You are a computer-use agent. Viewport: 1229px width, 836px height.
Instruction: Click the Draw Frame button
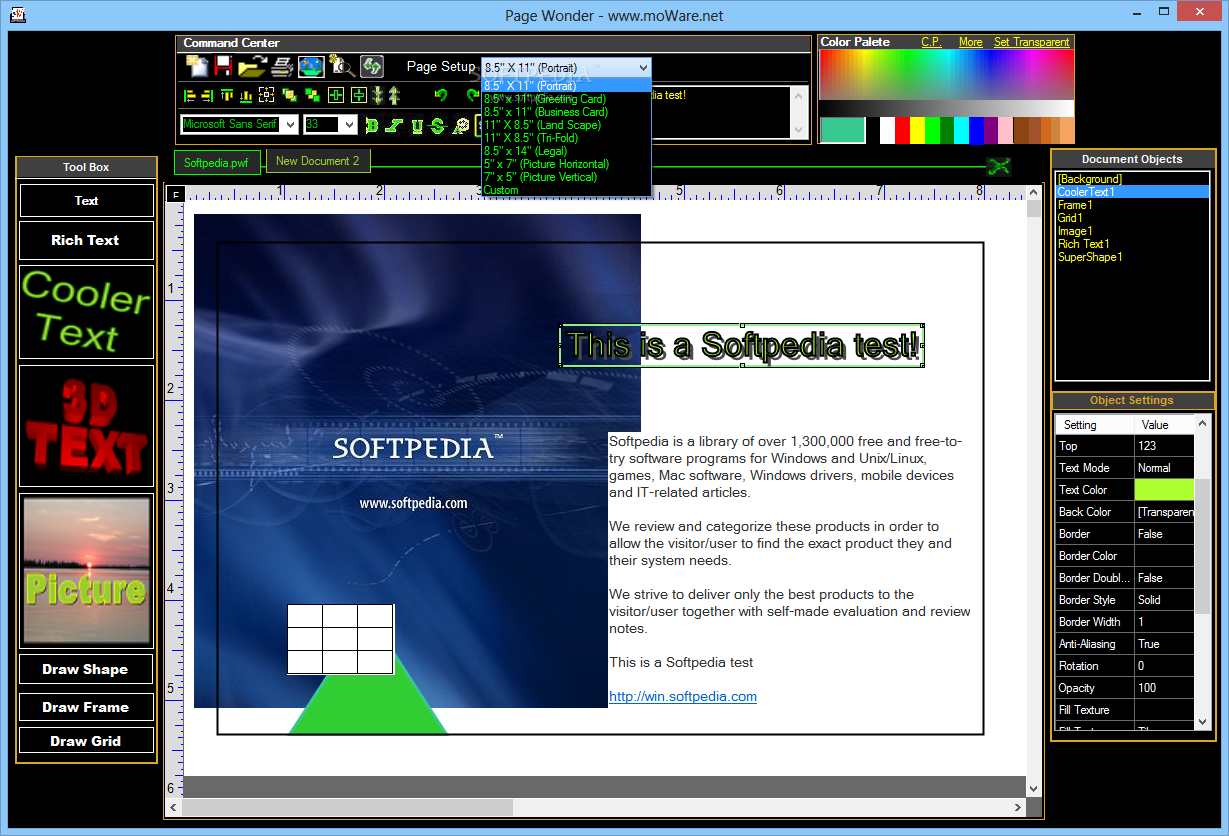coord(87,707)
